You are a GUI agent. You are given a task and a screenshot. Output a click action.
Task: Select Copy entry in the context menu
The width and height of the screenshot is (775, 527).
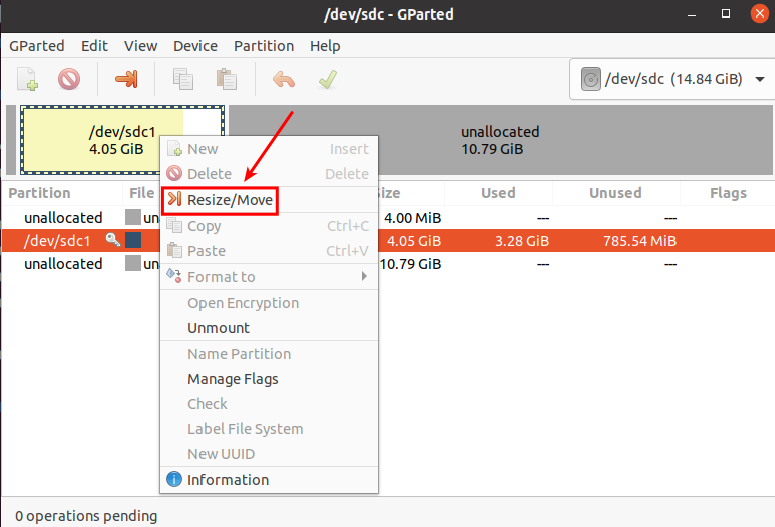269,226
